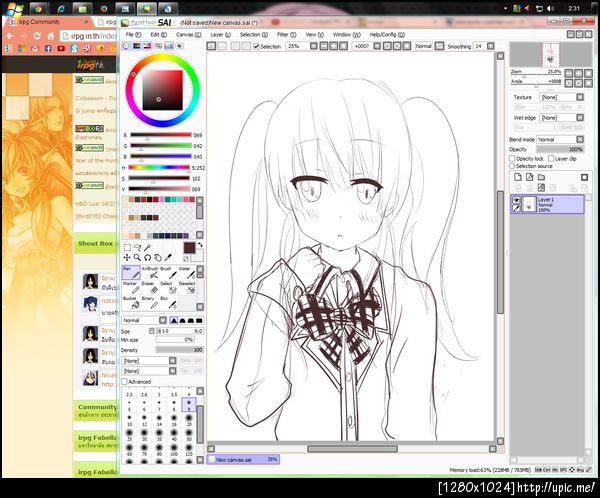Create a new normal layer
Image resolution: width=600 pixels, height=498 pixels.
[518, 177]
